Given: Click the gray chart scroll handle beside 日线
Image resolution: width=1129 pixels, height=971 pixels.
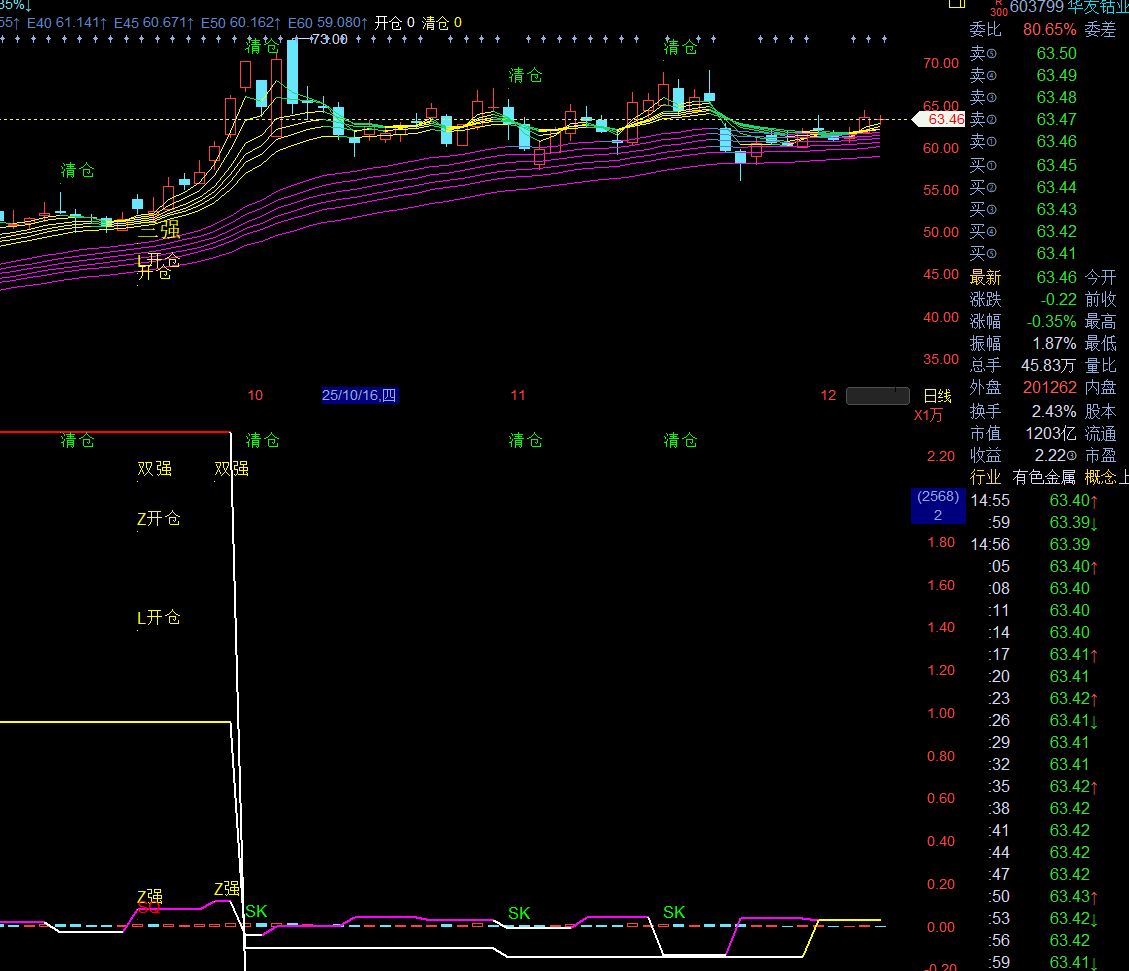Looking at the screenshot, I should click(878, 396).
